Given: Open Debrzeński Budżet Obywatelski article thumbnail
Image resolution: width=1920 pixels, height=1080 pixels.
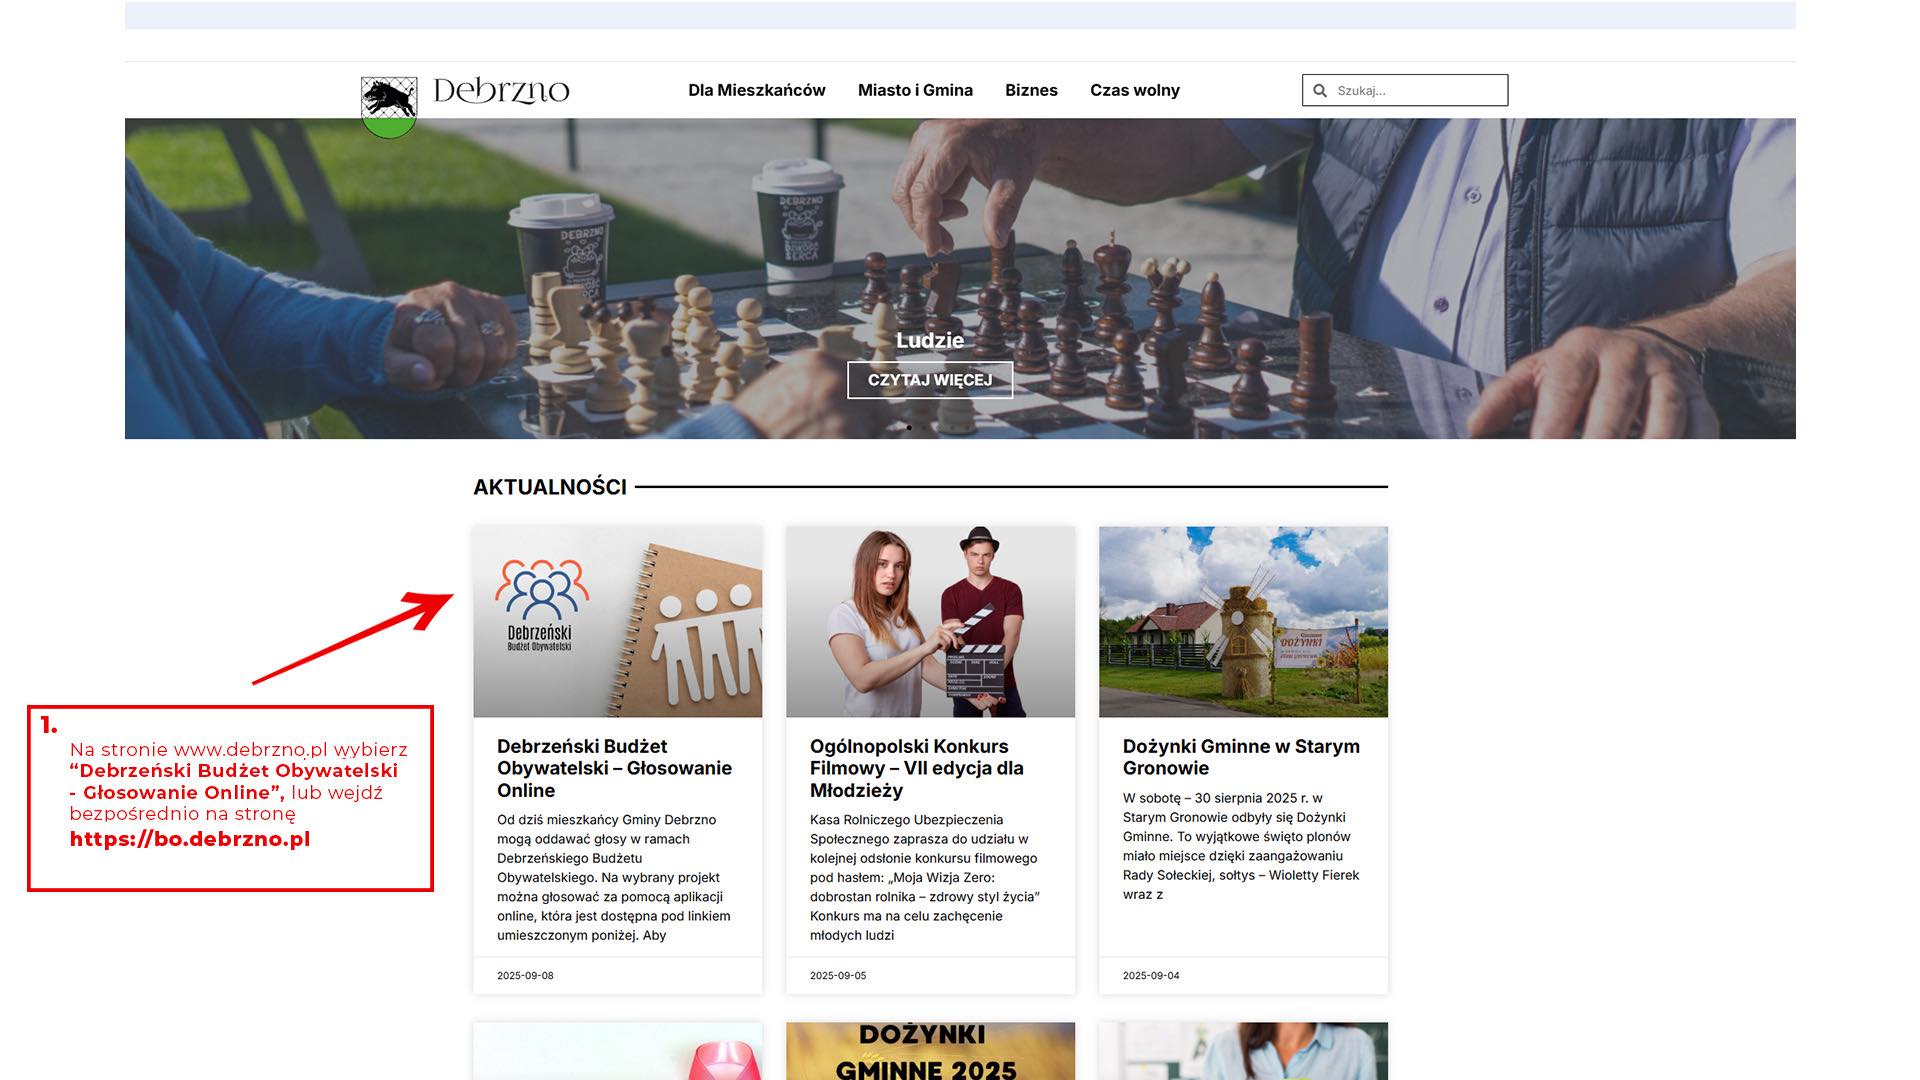Looking at the screenshot, I should point(617,621).
